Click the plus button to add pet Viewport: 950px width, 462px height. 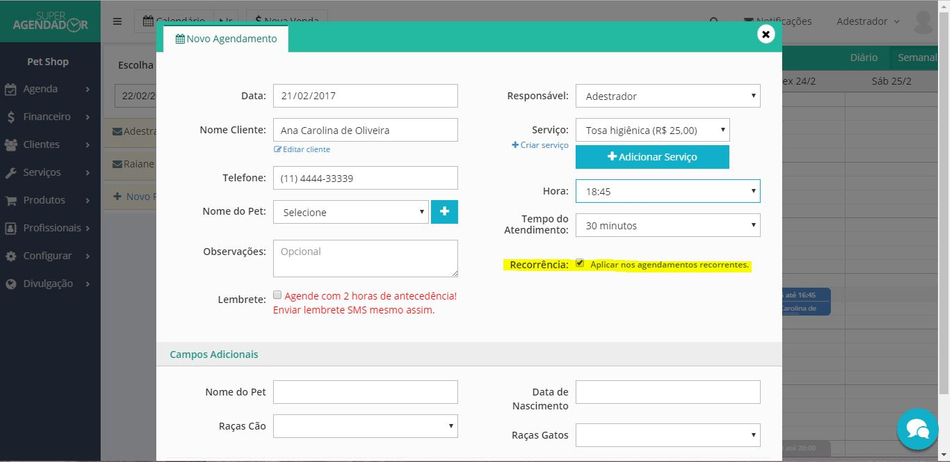(x=444, y=212)
